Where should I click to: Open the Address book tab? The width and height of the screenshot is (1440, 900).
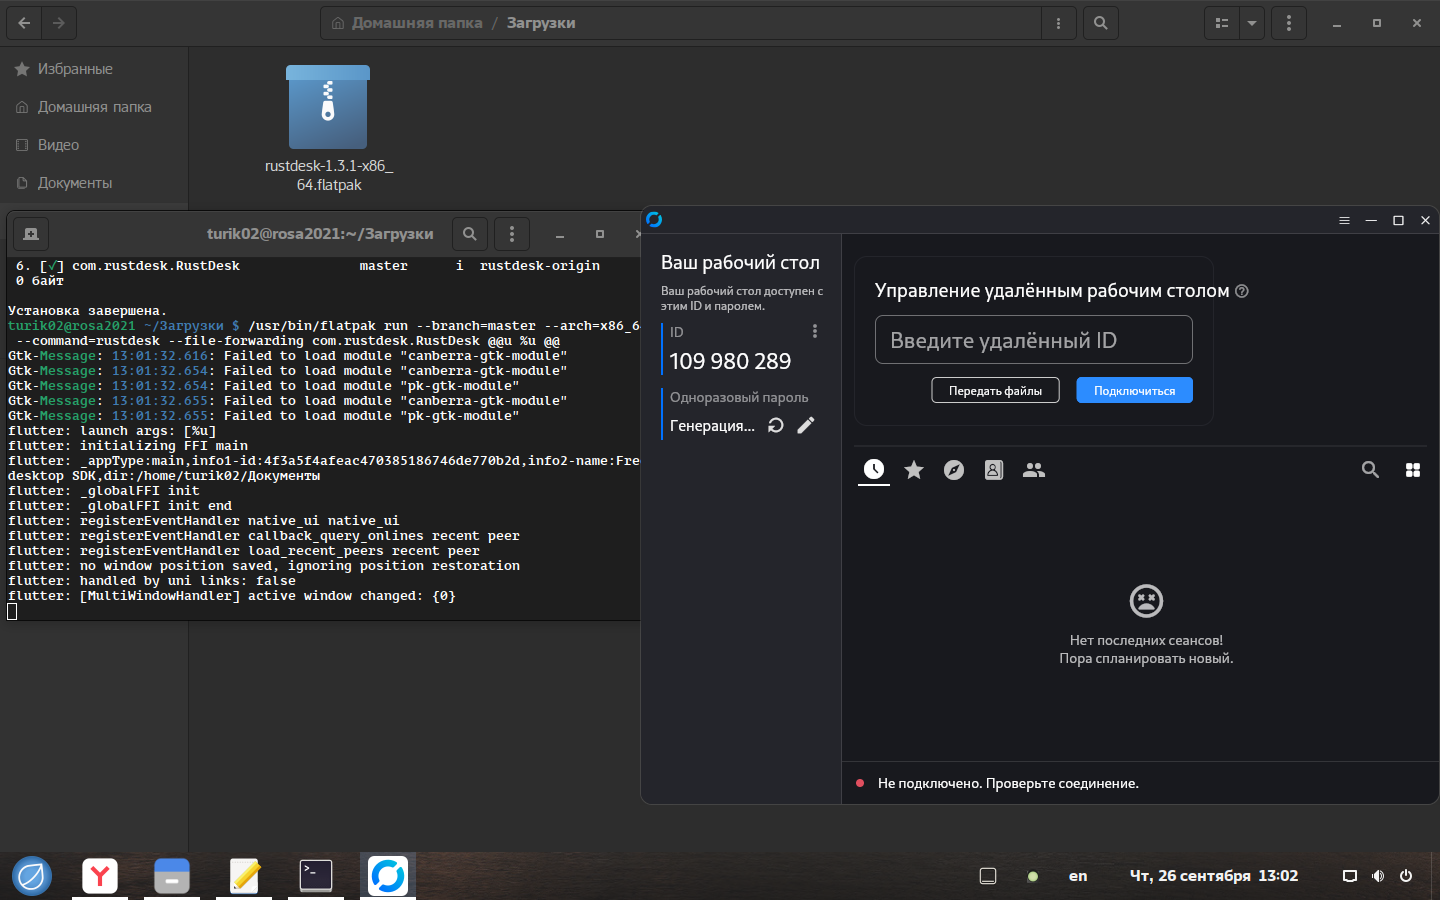994,470
